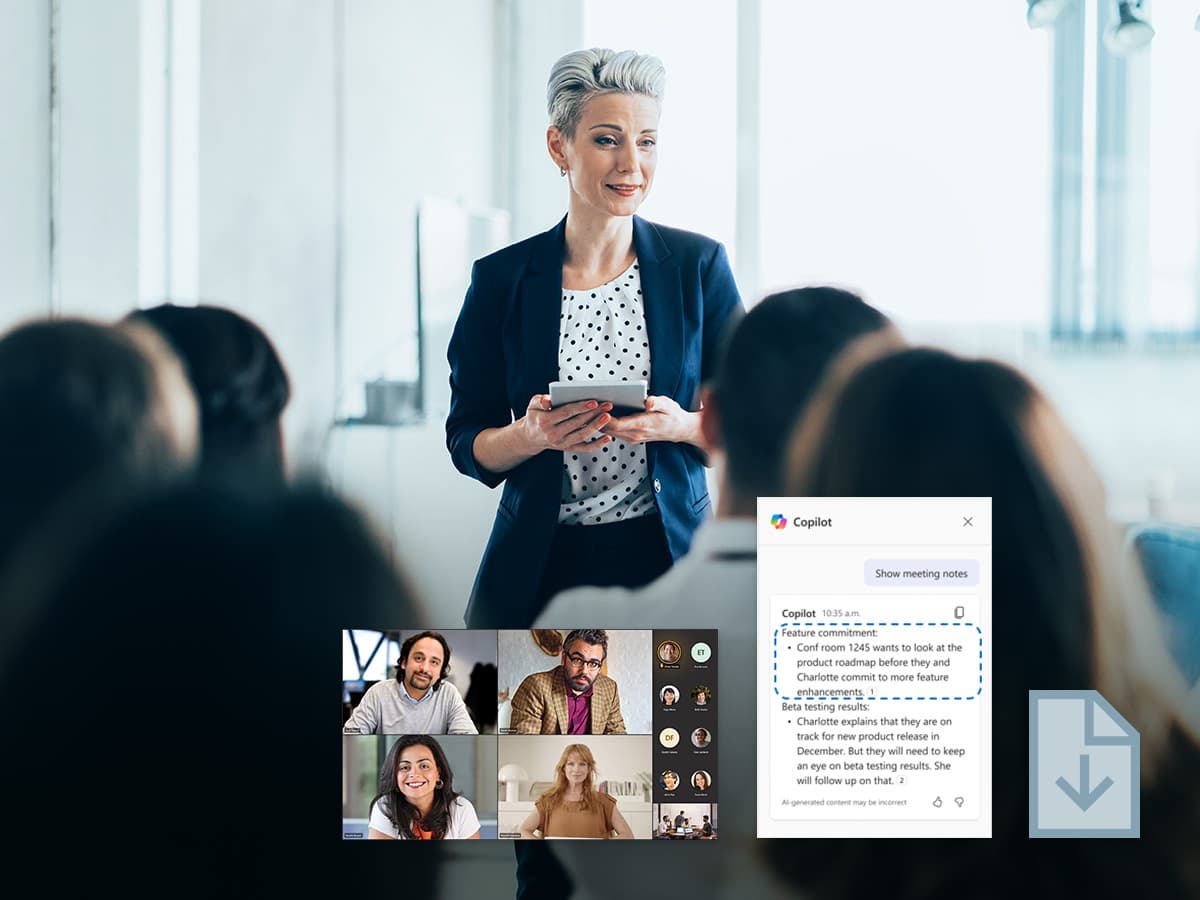Viewport: 1200px width, 900px height.
Task: Click the Show meeting notes button
Action: (920, 572)
